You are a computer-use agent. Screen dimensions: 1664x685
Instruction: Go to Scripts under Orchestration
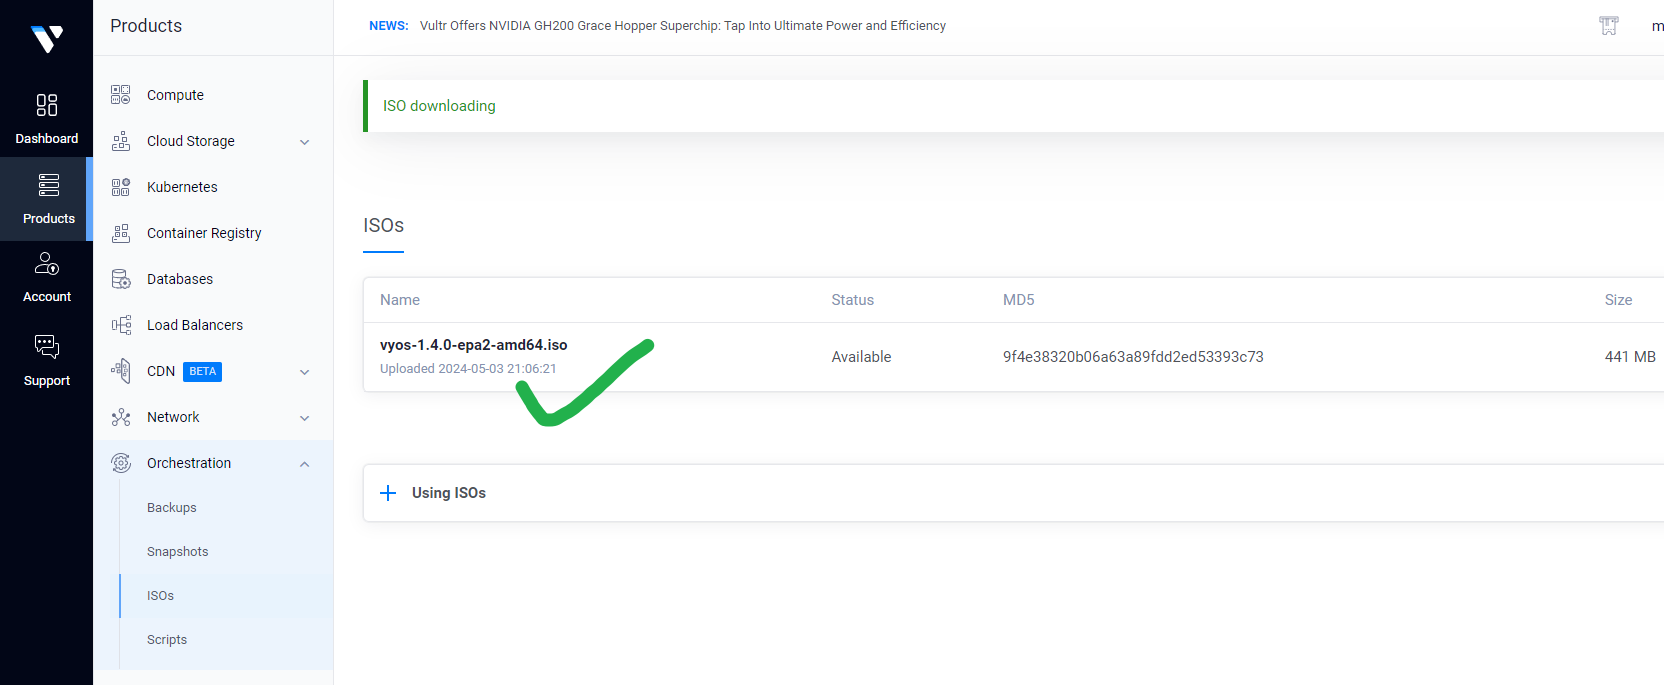click(166, 640)
